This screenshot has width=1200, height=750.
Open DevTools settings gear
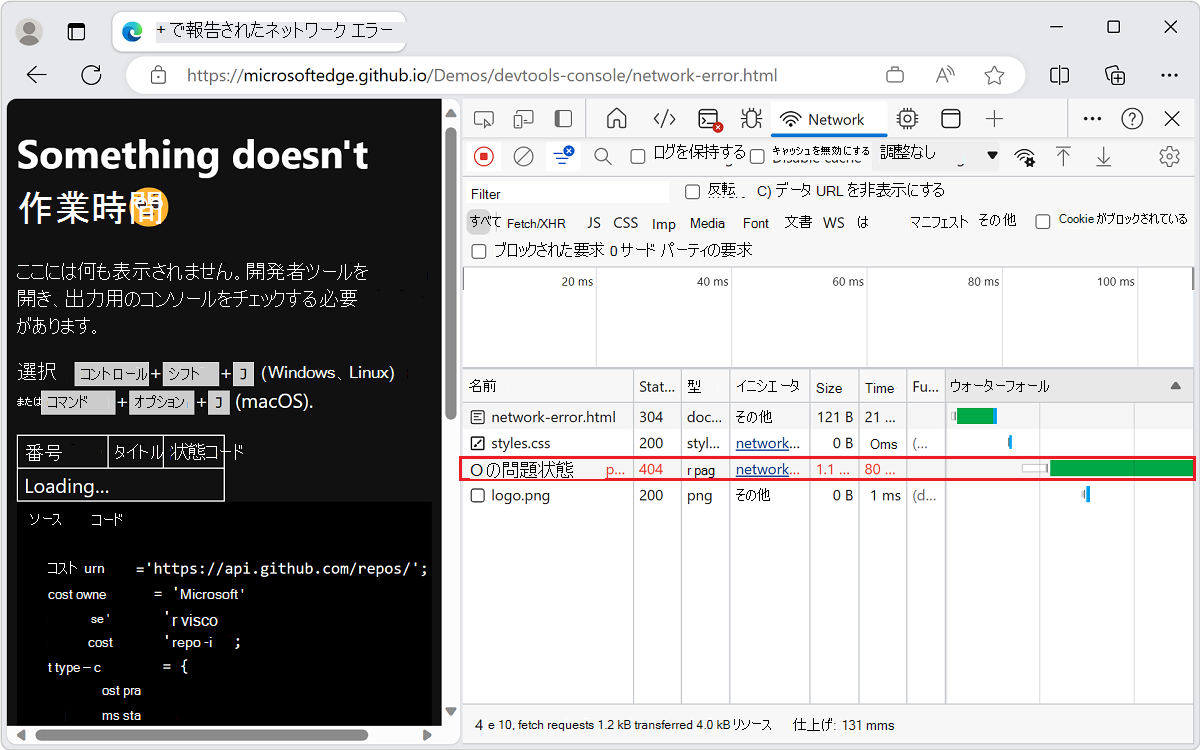[x=1169, y=157]
